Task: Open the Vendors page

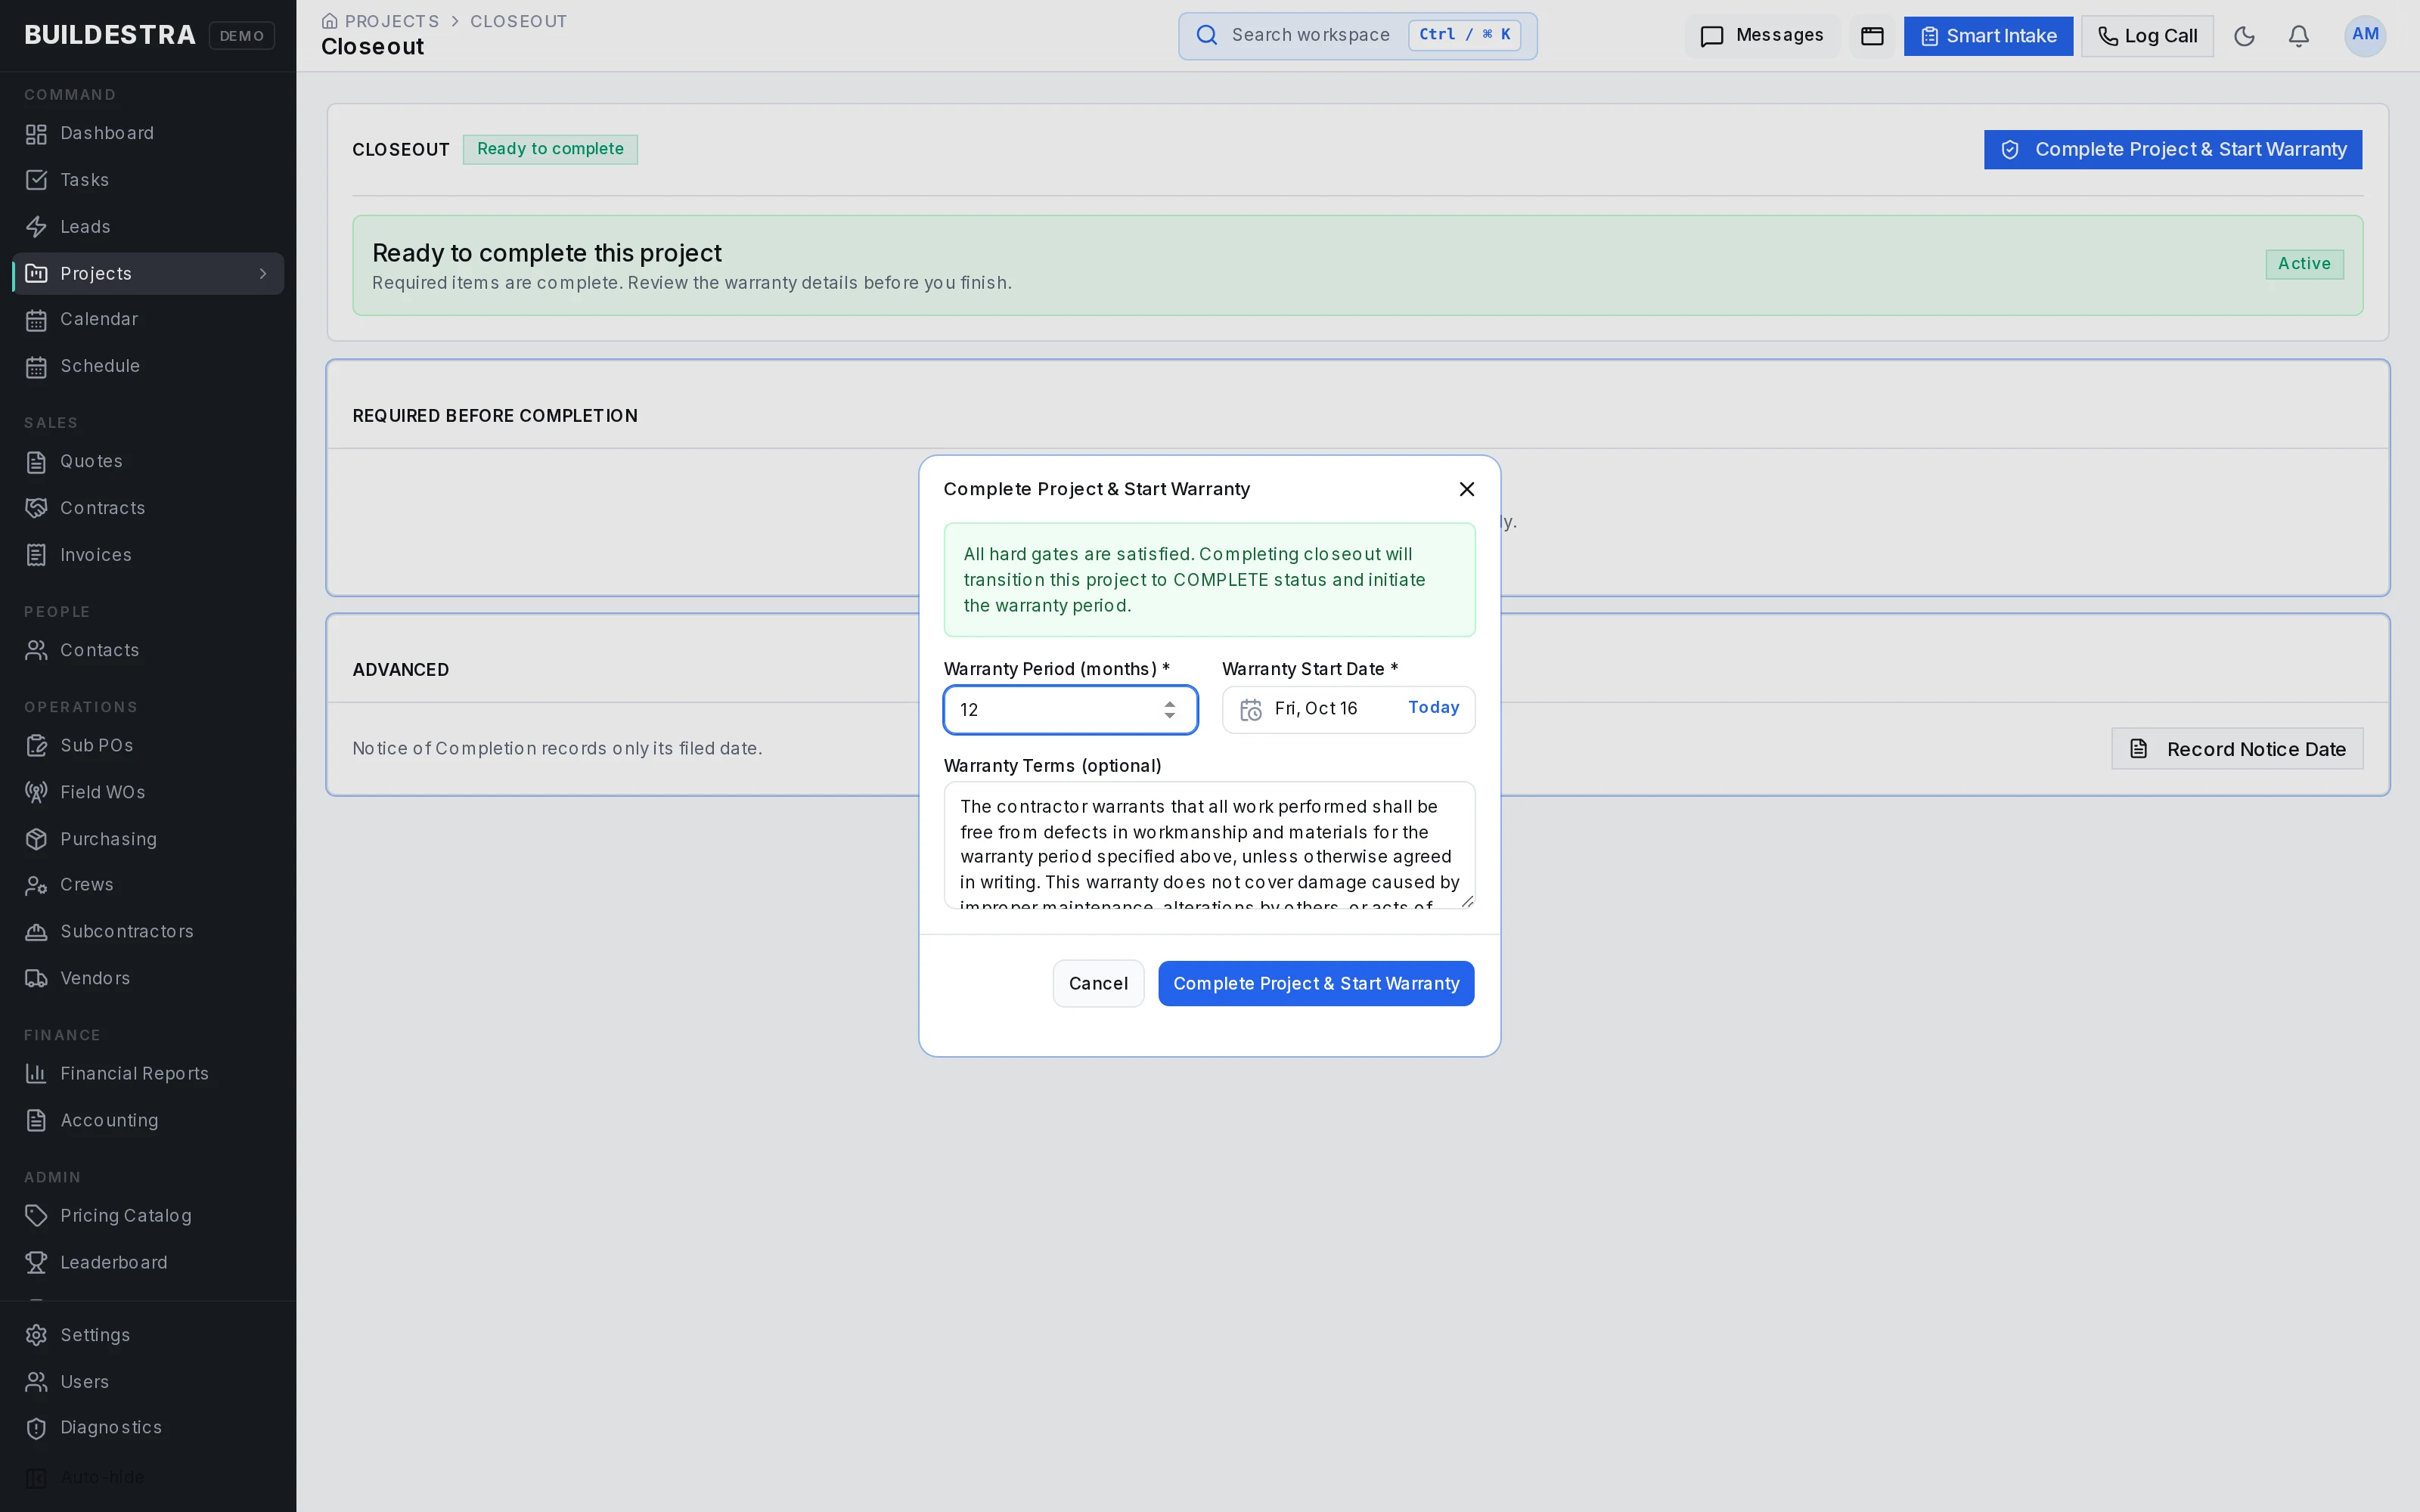Action: click(148, 979)
